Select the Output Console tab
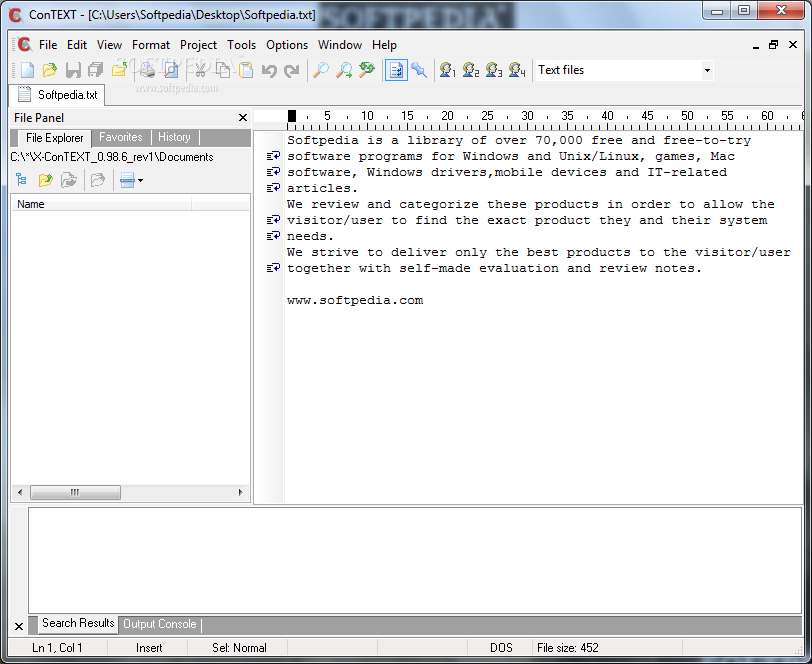The image size is (812, 664). 160,624
